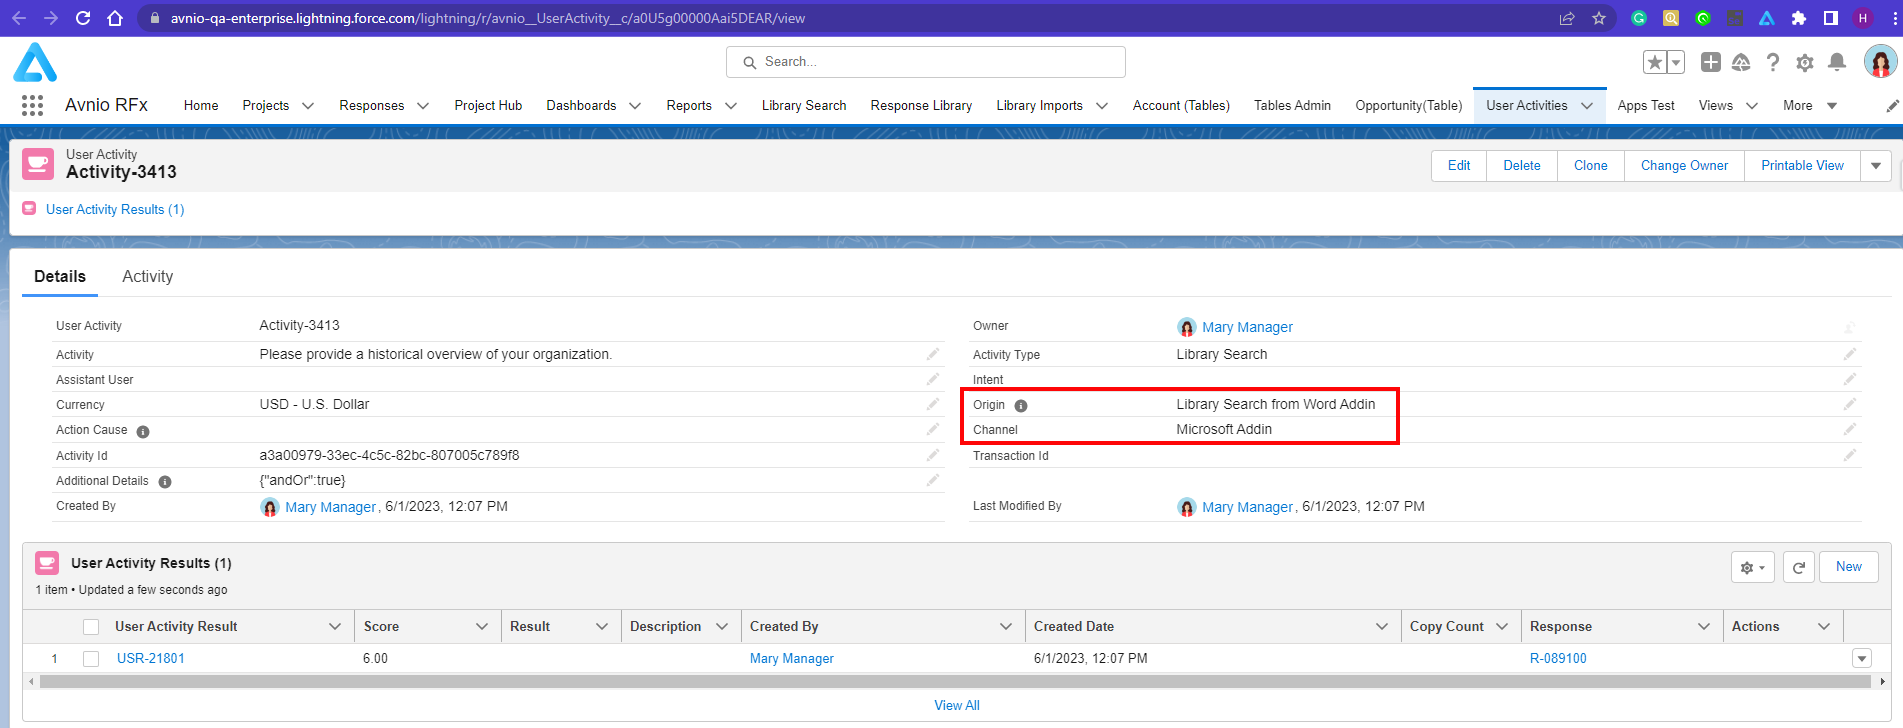Open user profile avatar in header
This screenshot has width=1903, height=728.
pos(1880,62)
